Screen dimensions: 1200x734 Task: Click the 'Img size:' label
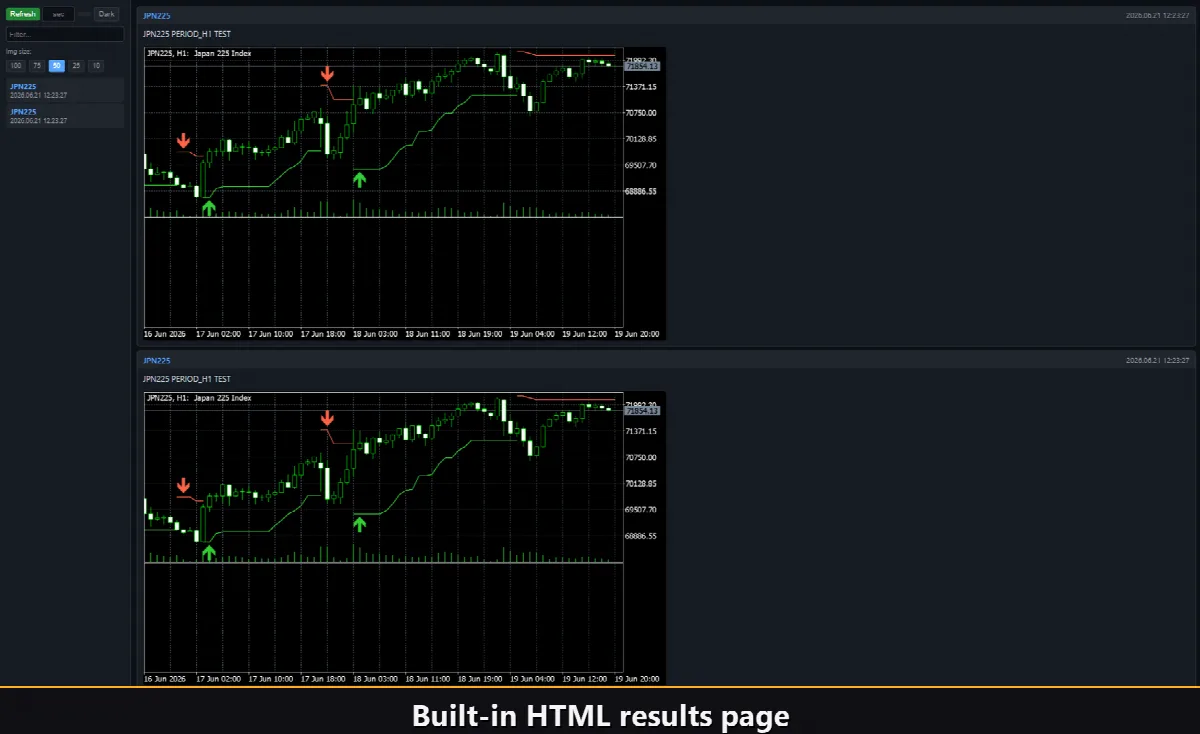19,51
